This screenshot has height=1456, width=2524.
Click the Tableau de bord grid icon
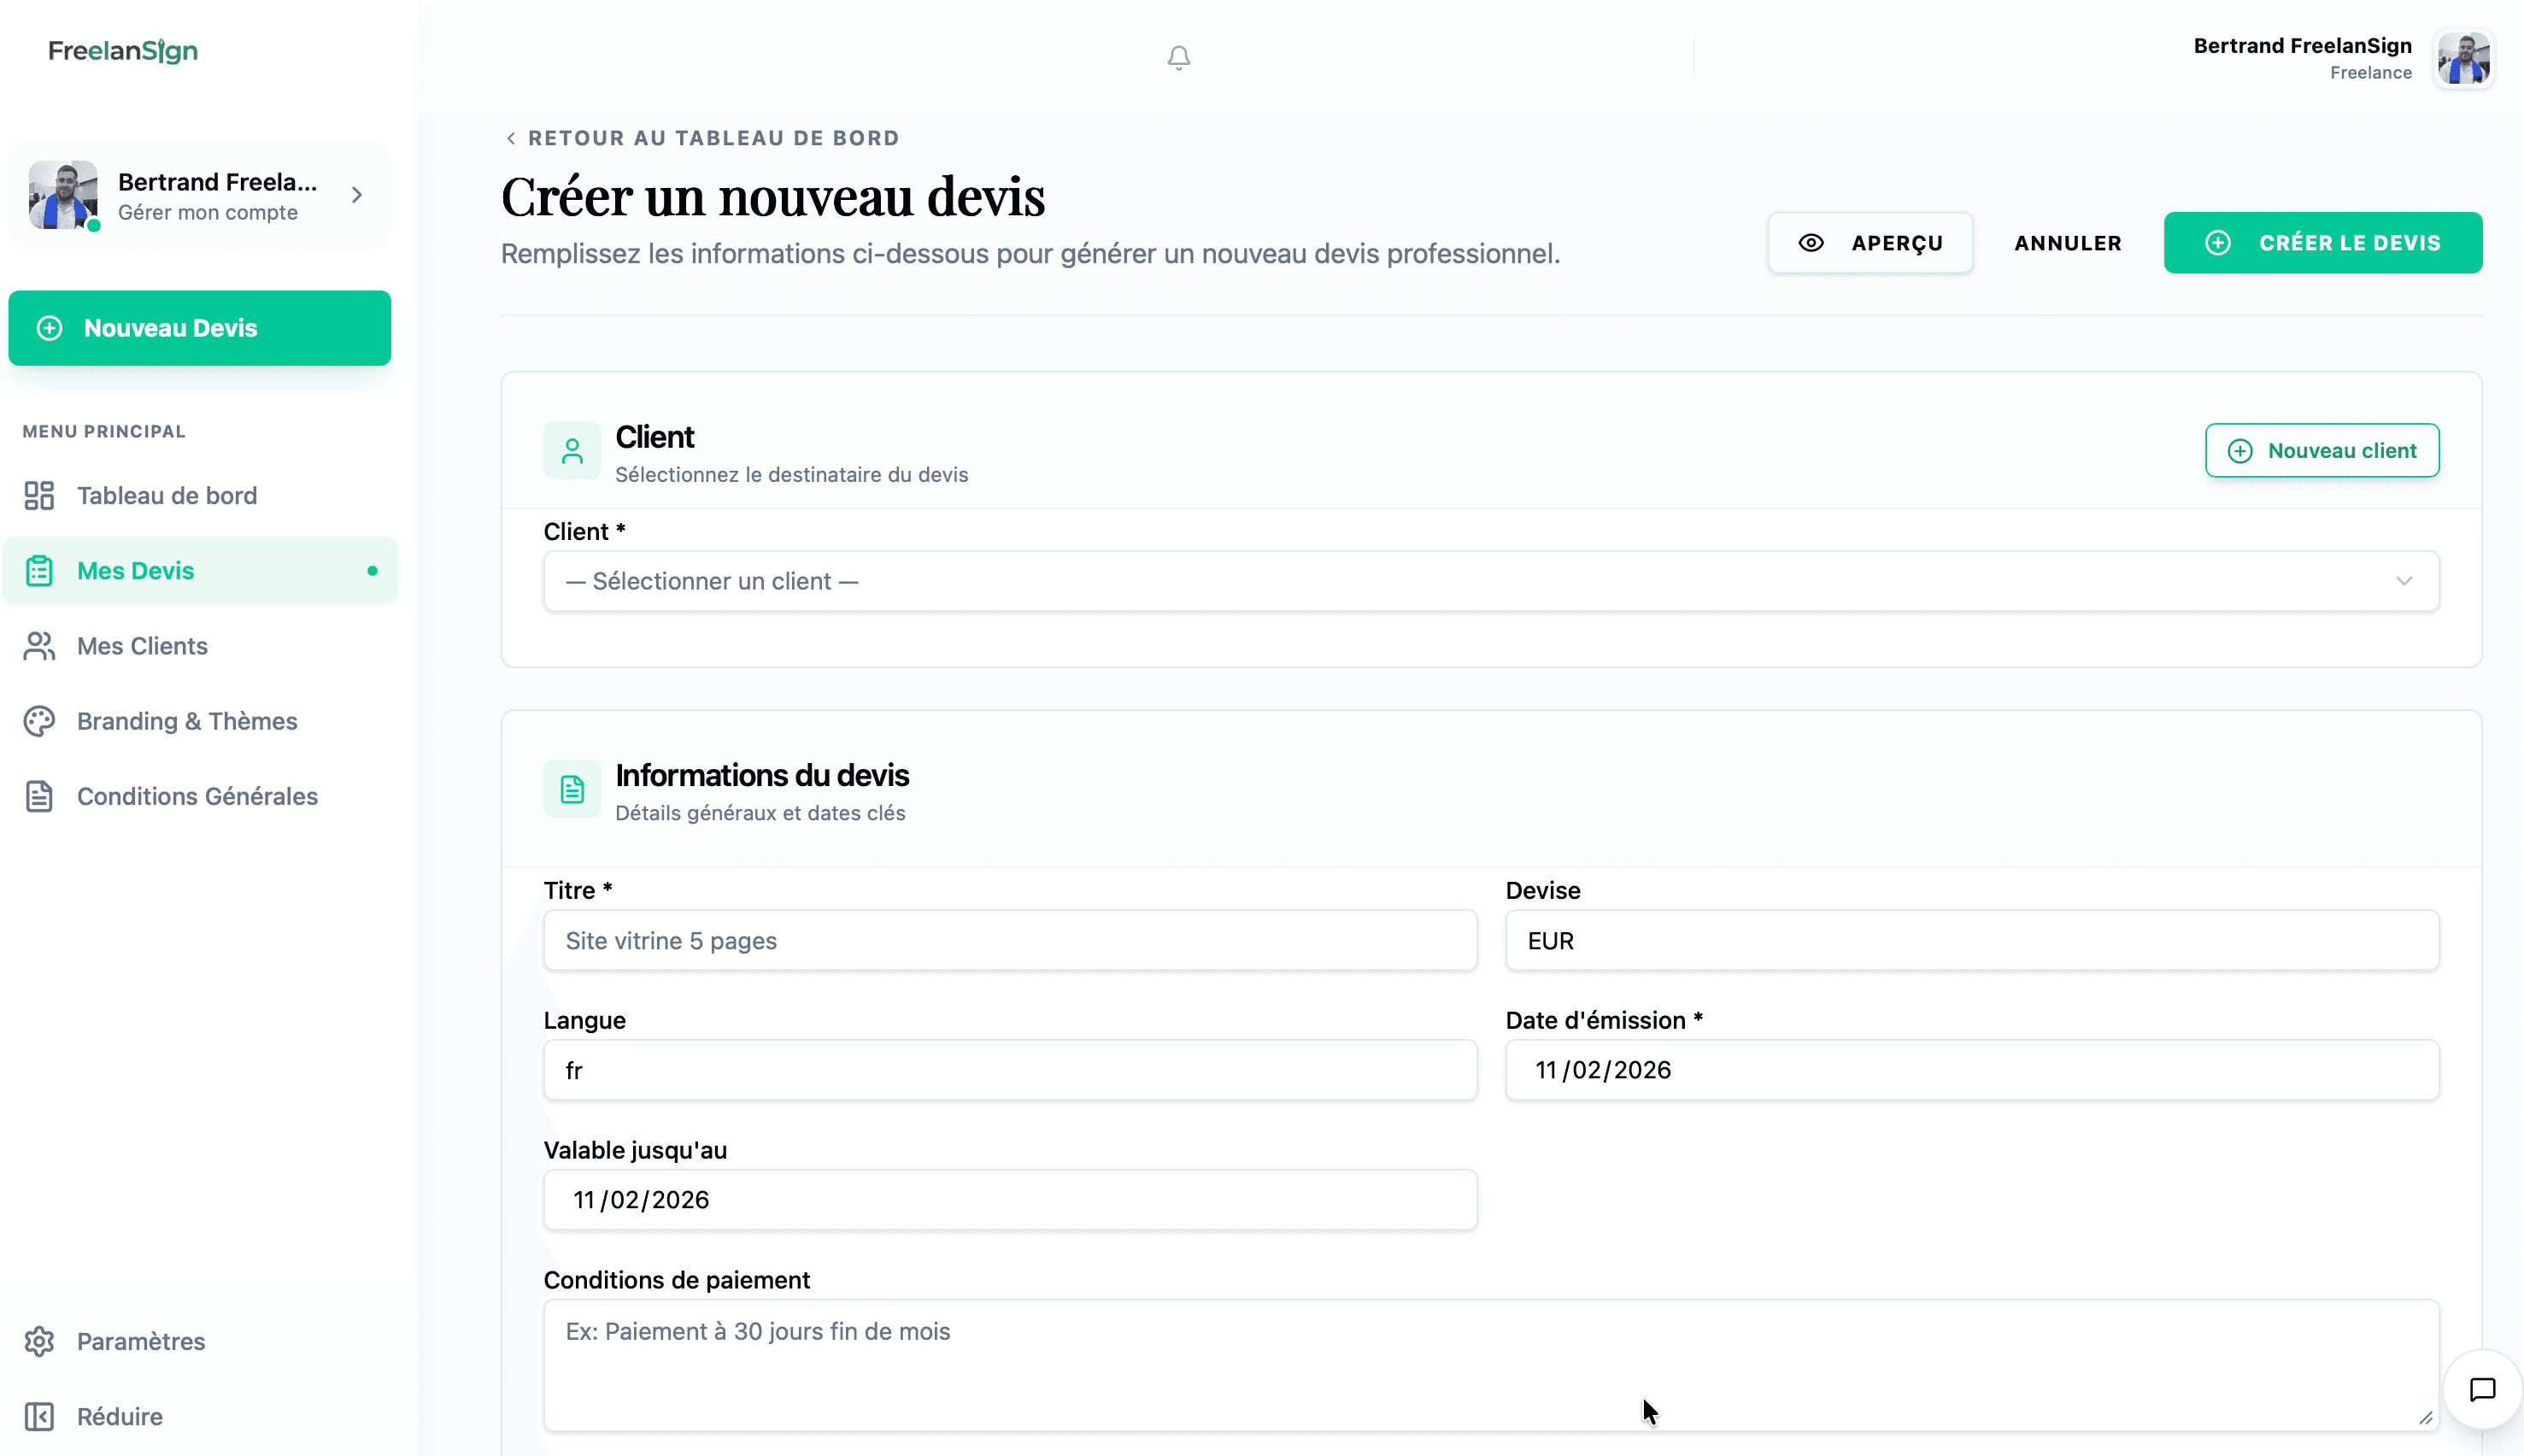(x=39, y=496)
